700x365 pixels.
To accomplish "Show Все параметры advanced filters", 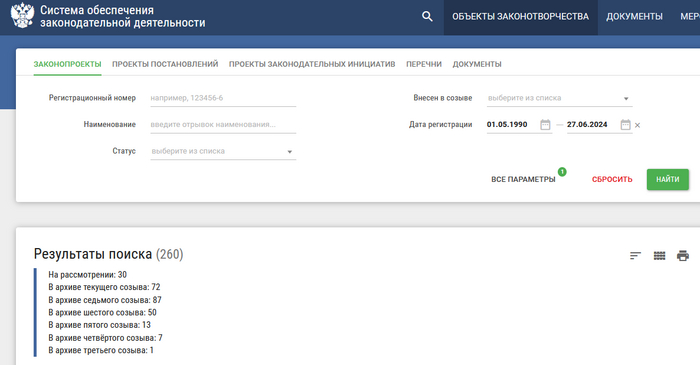I will (x=523, y=179).
